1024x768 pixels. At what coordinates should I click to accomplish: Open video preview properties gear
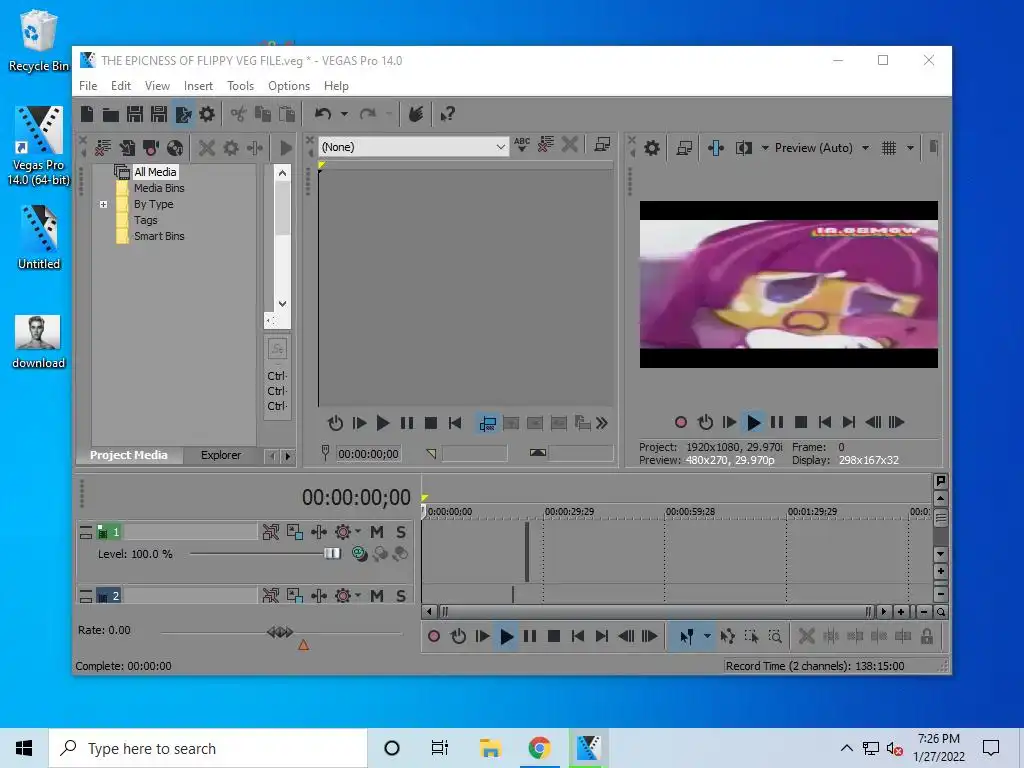pos(652,148)
